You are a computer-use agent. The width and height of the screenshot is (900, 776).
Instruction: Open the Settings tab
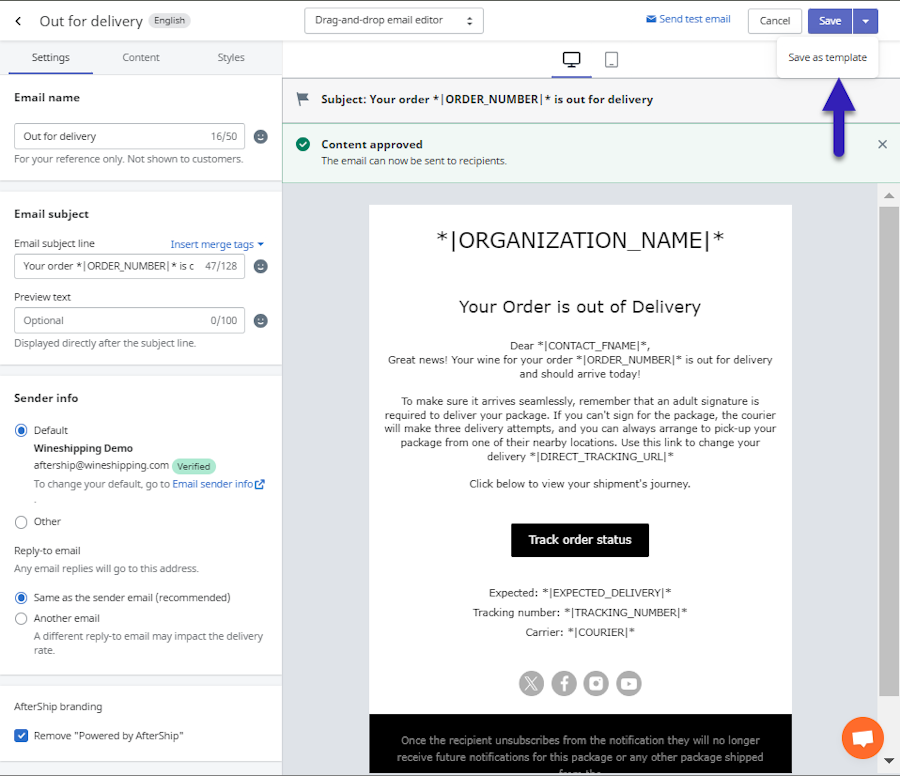(51, 57)
